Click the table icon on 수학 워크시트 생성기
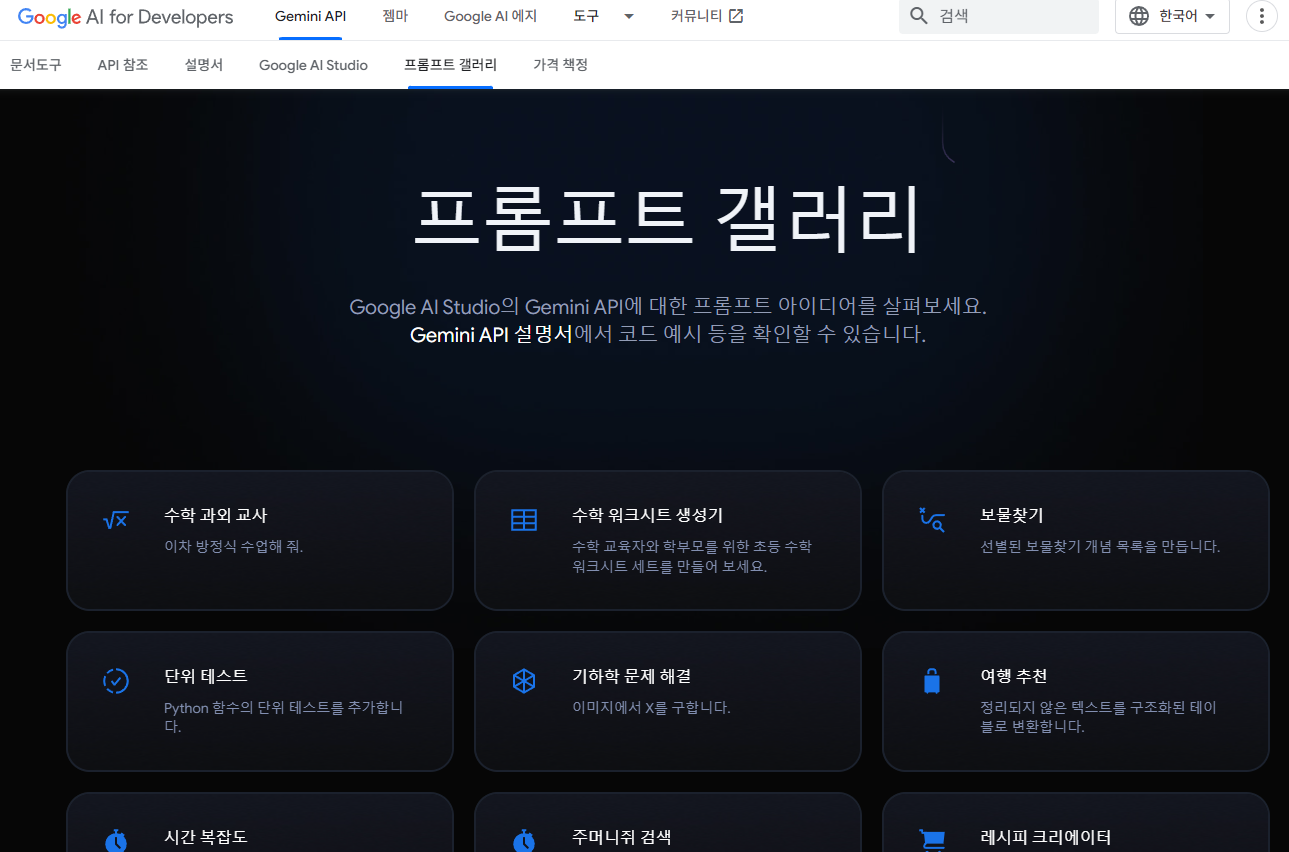Viewport: 1289px width, 852px height. pyautogui.click(x=524, y=520)
